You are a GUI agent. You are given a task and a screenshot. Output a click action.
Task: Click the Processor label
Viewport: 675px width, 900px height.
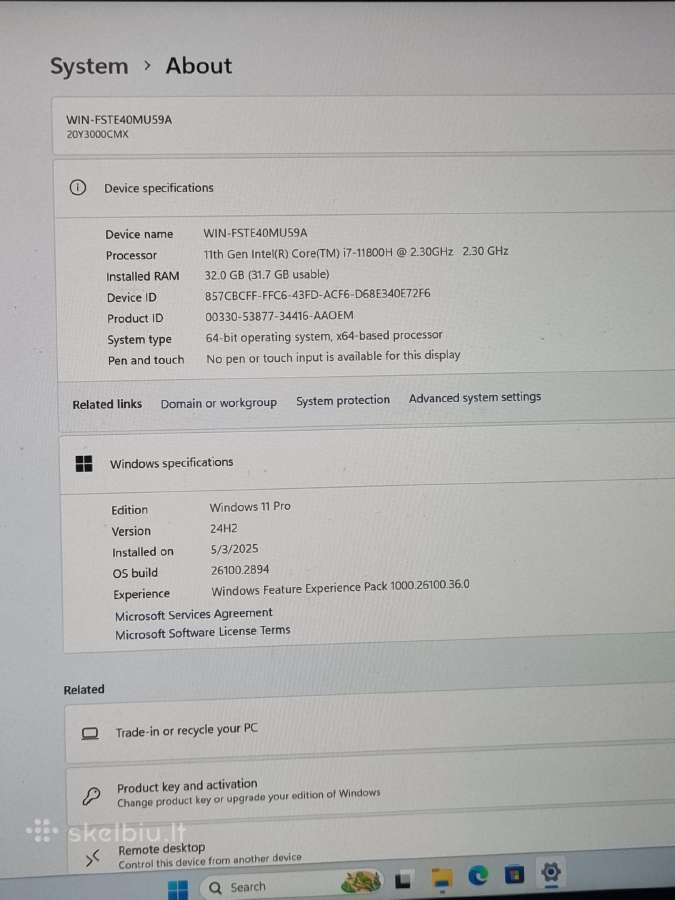[131, 255]
